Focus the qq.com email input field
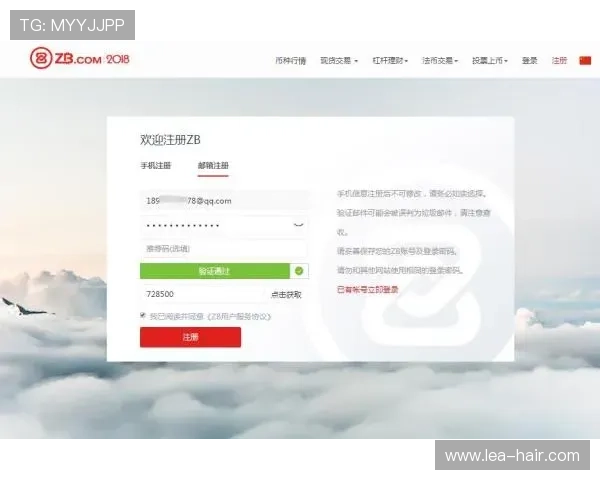This screenshot has height=480, width=600. tap(224, 201)
